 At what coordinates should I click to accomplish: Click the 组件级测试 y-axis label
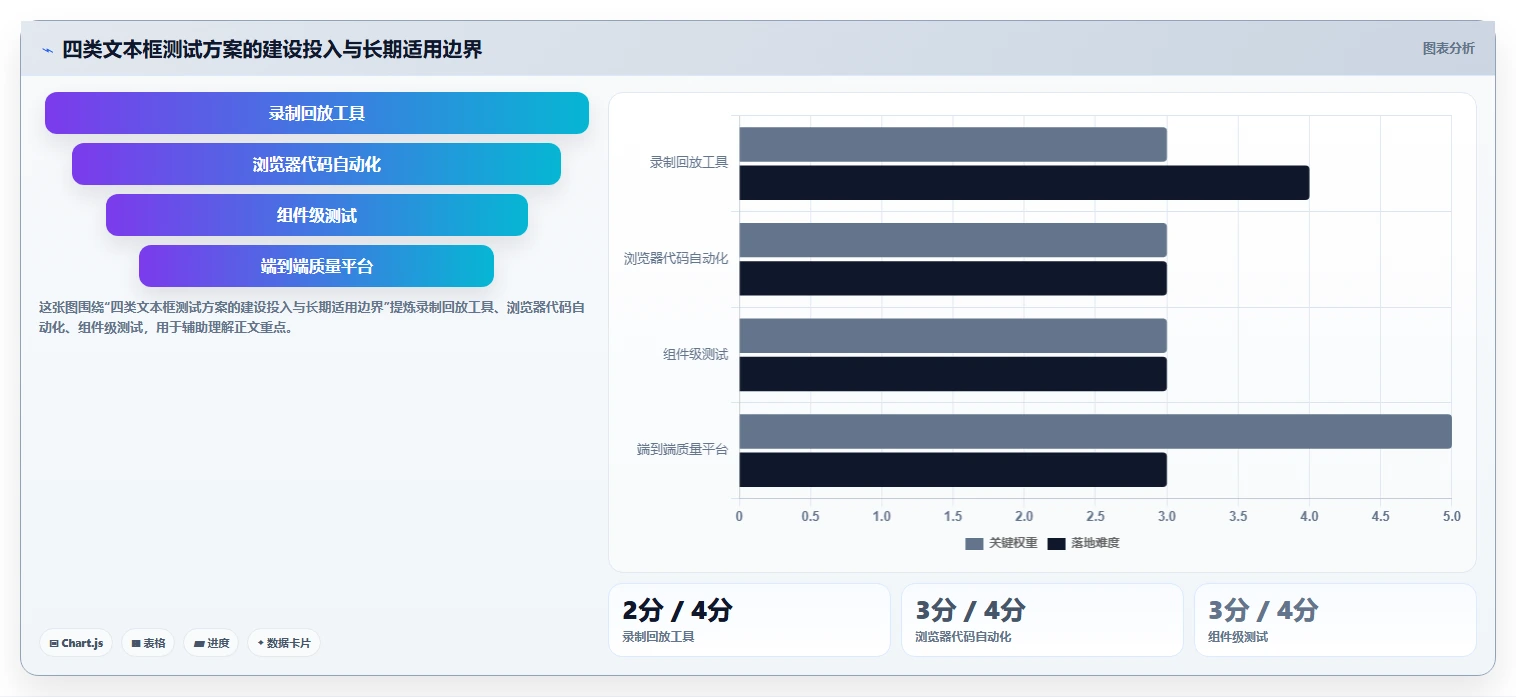point(696,354)
